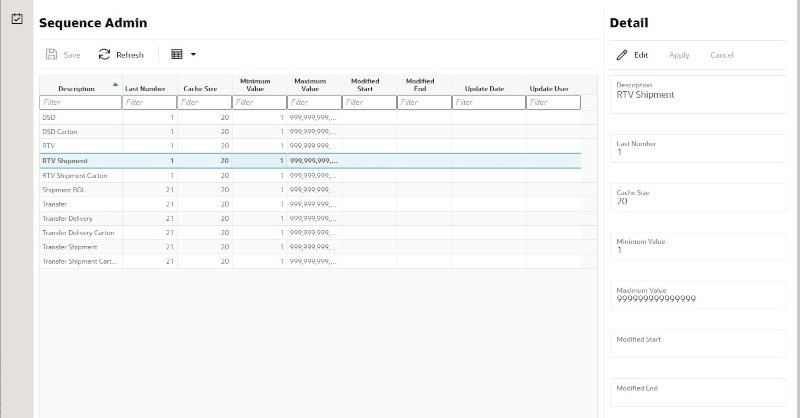Click the Detail Modified Start field
800x418 pixels.
point(698,344)
